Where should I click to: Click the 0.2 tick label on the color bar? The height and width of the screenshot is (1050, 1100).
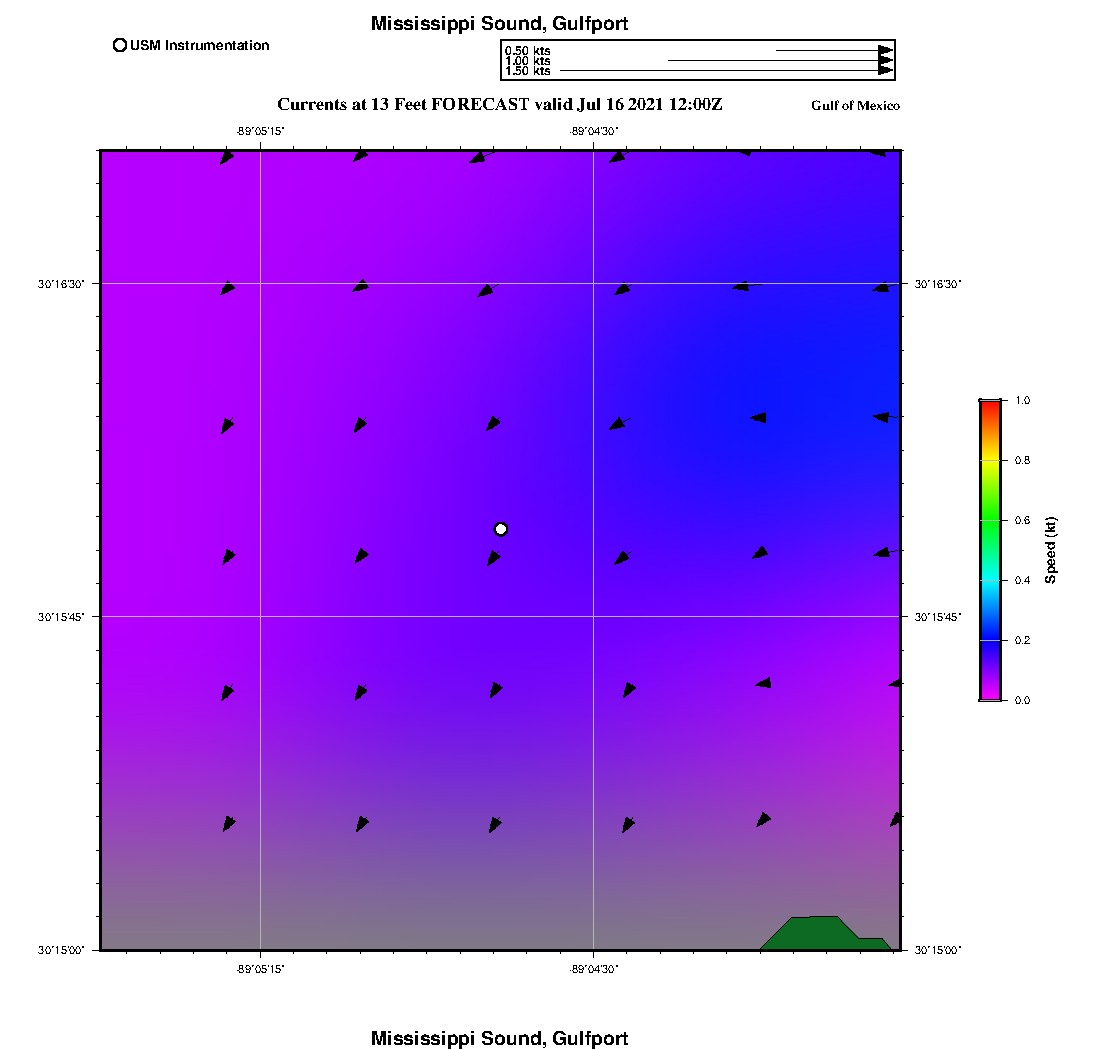point(1023,640)
